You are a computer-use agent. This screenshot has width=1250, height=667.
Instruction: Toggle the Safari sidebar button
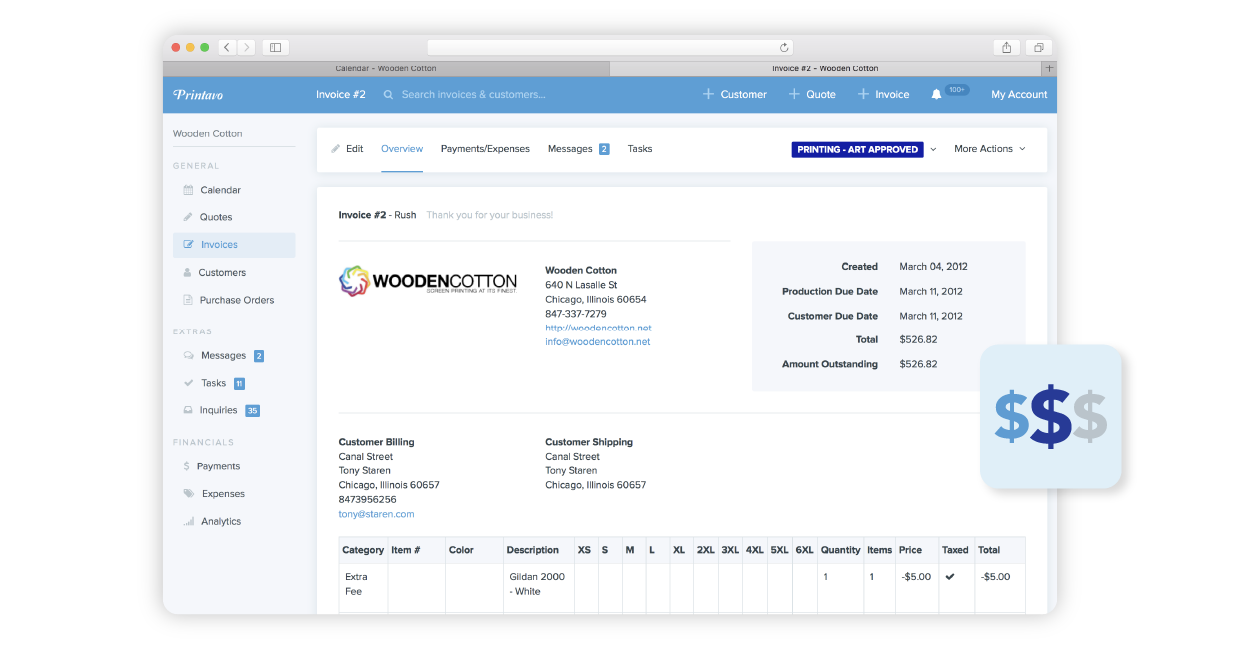(276, 47)
